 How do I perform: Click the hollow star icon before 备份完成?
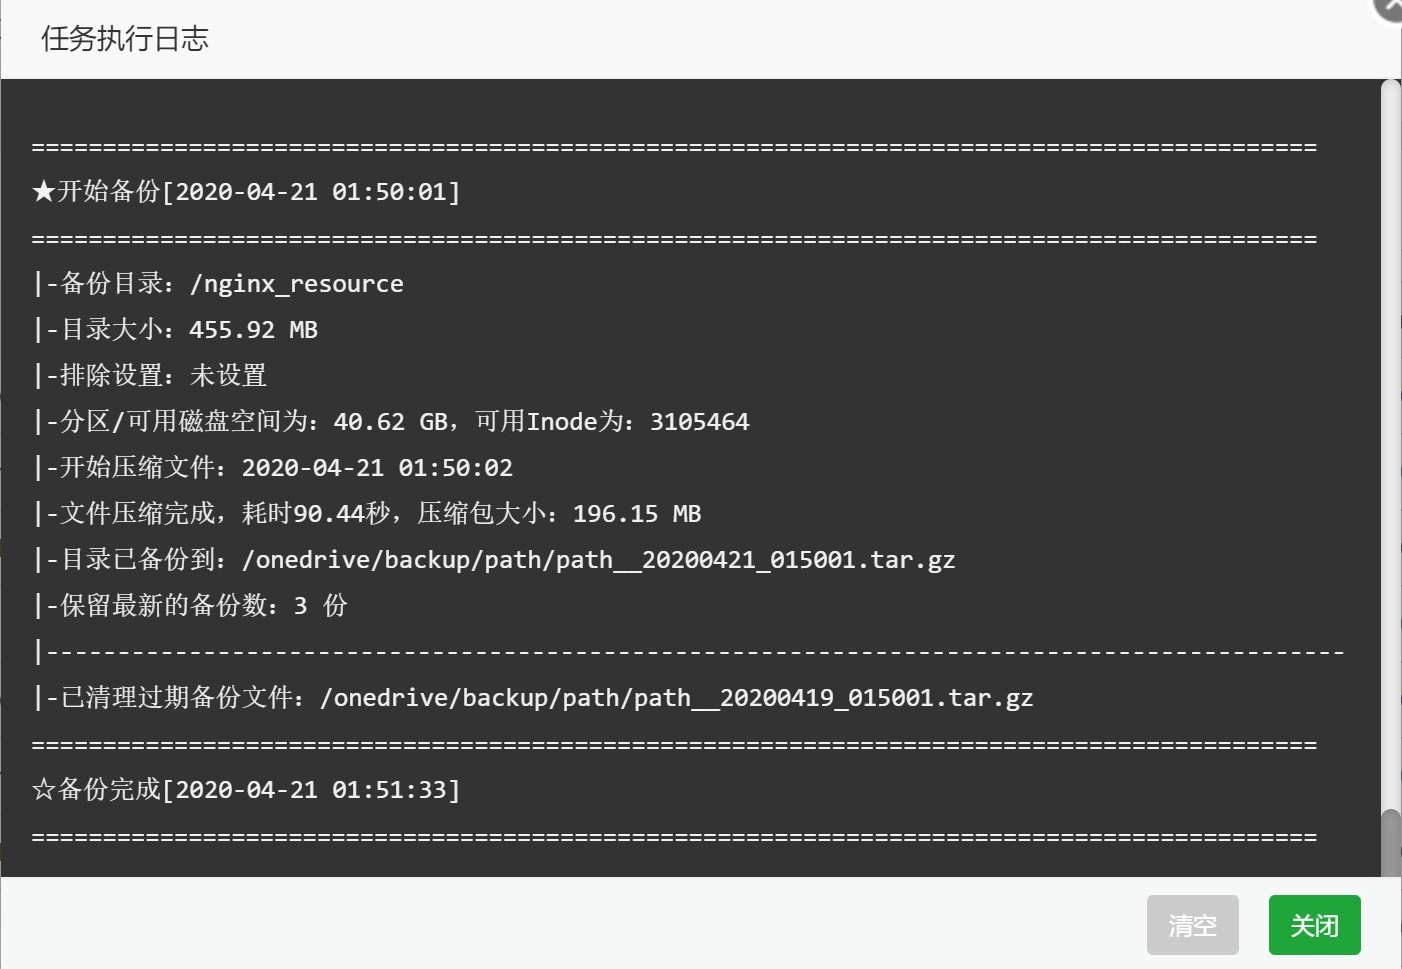click(43, 789)
